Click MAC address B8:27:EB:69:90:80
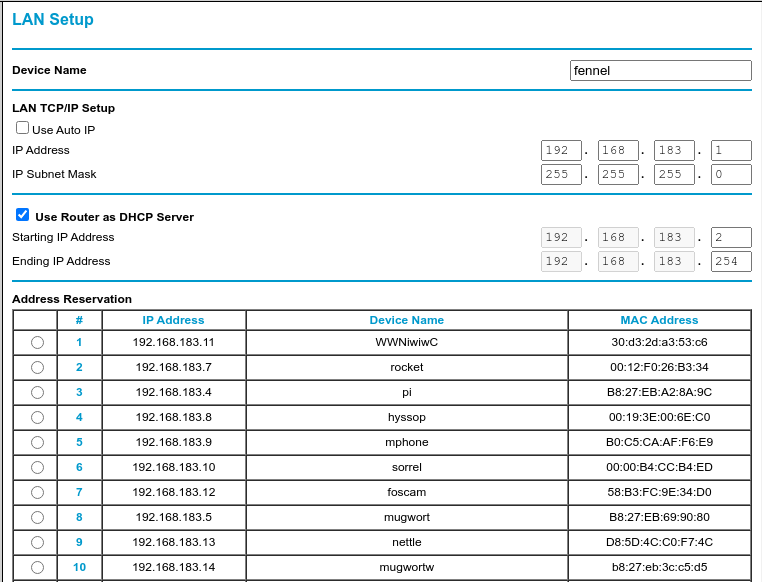This screenshot has width=762, height=582. point(659,517)
